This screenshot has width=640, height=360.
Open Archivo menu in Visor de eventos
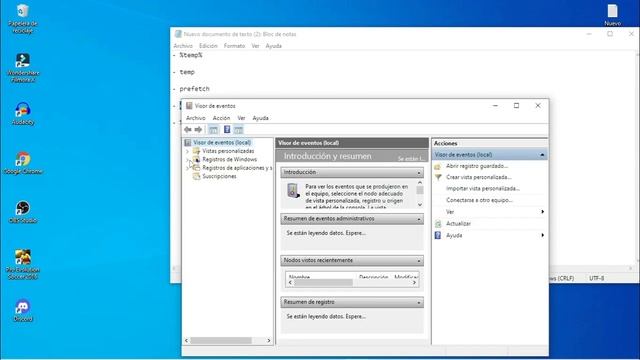click(x=196, y=118)
